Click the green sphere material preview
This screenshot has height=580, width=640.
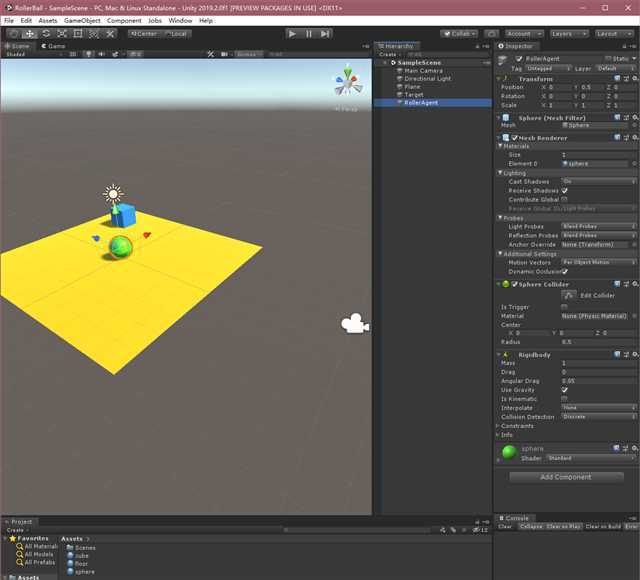[509, 453]
